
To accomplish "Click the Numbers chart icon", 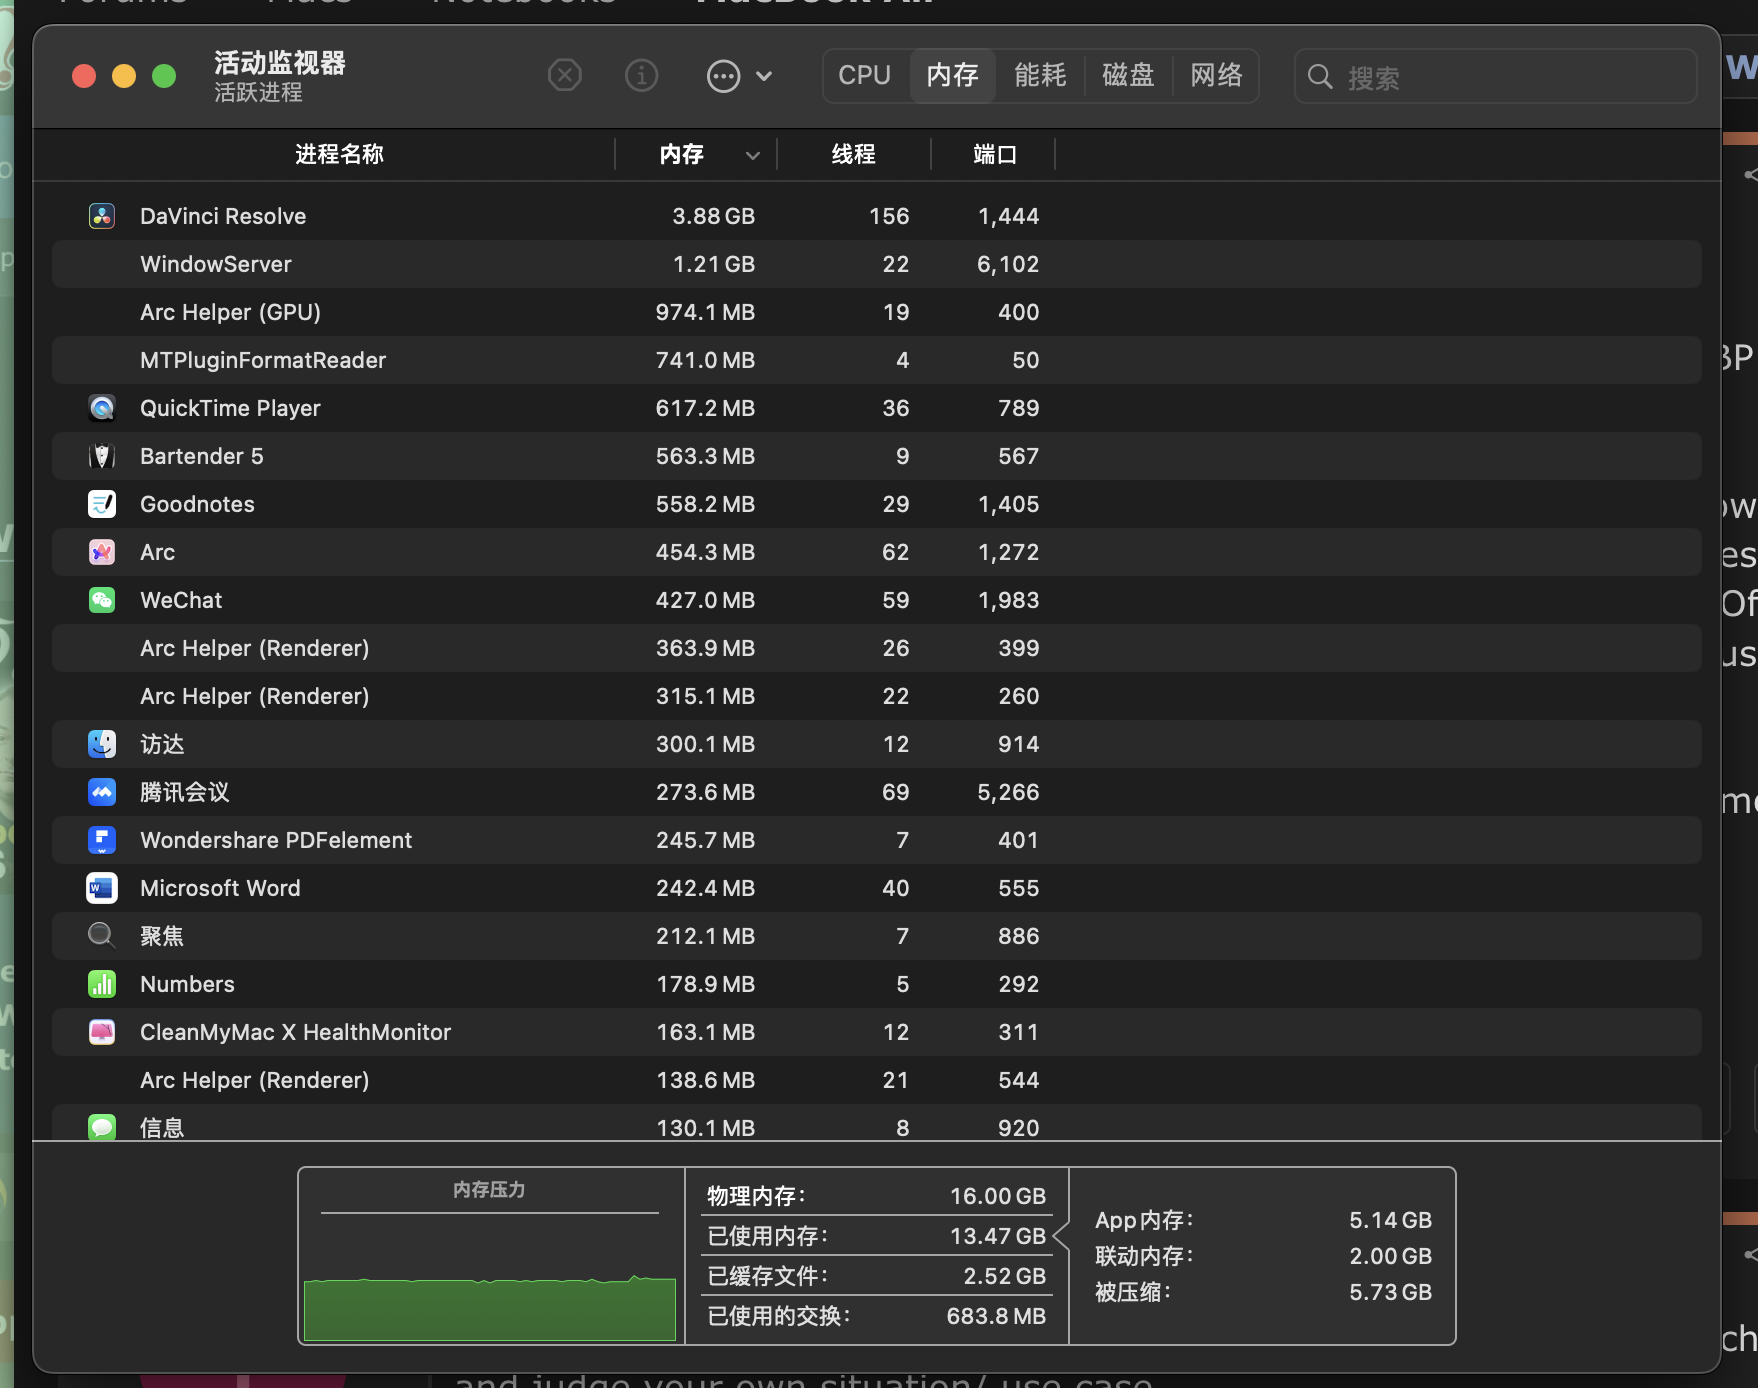I will (x=102, y=984).
